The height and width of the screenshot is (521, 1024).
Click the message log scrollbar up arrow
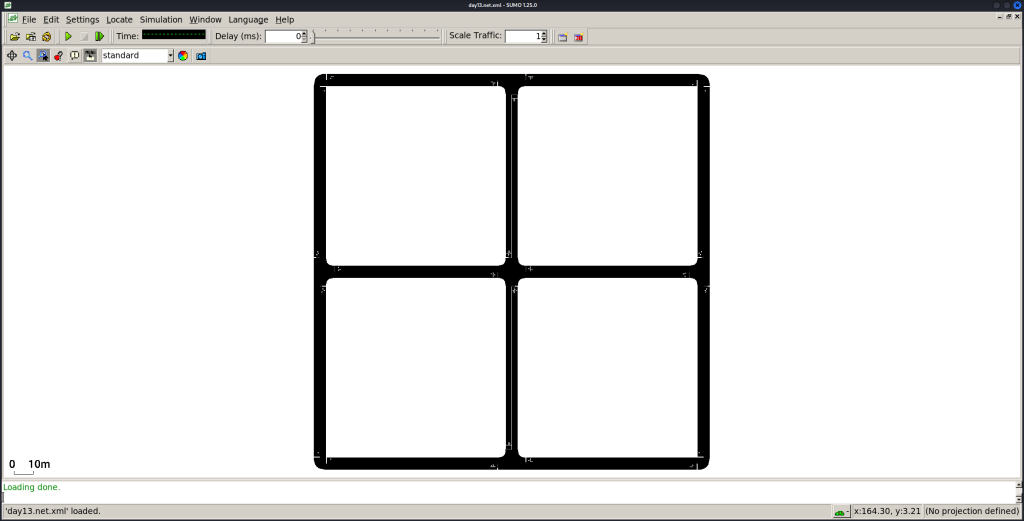(1018, 485)
